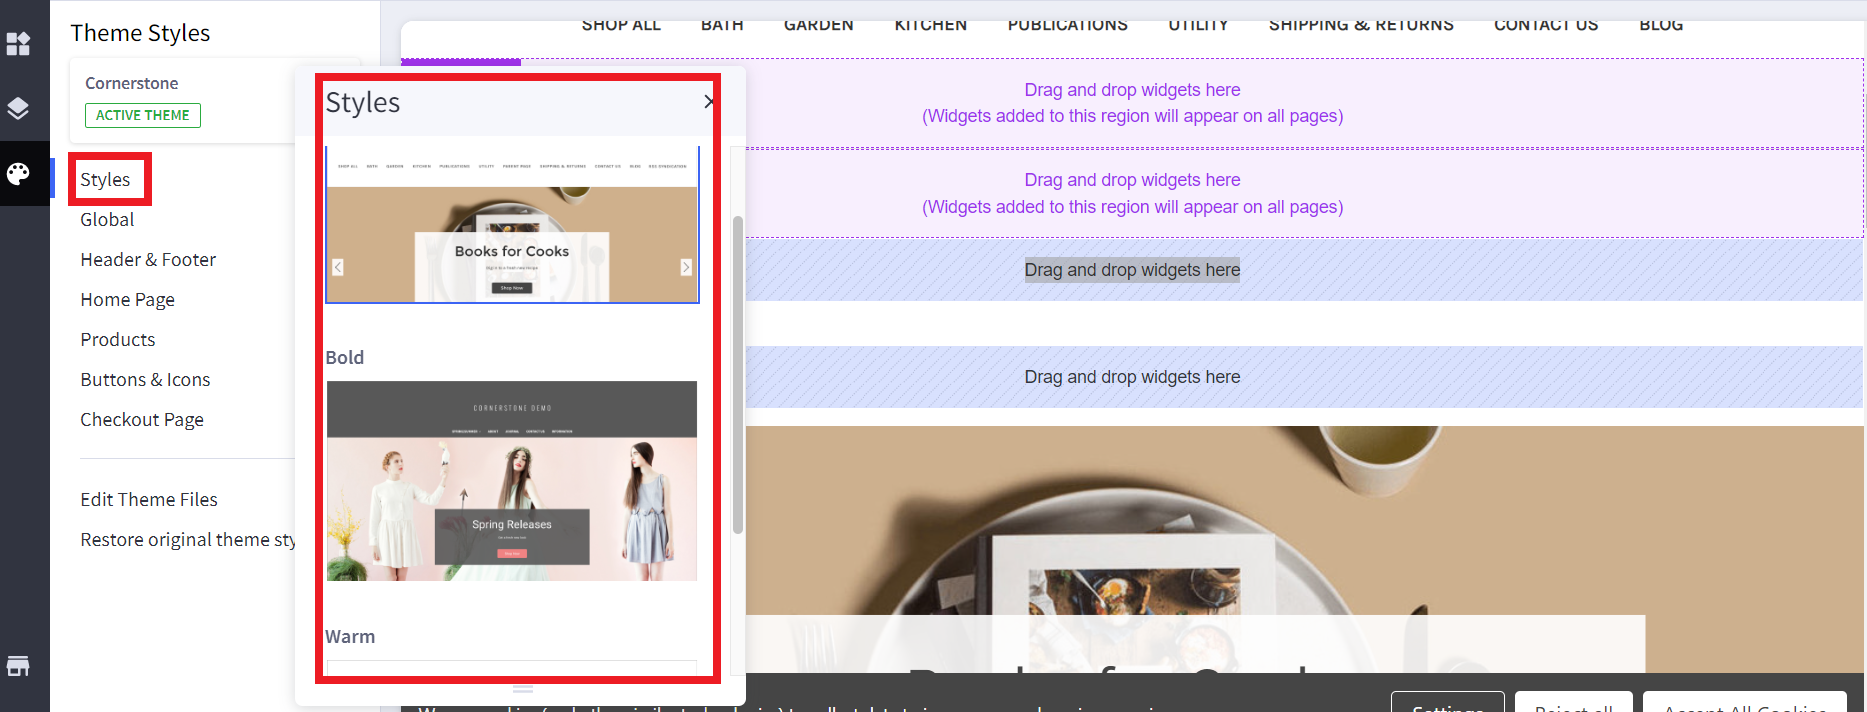This screenshot has width=1867, height=712.
Task: Click the Warm style label
Action: click(350, 637)
